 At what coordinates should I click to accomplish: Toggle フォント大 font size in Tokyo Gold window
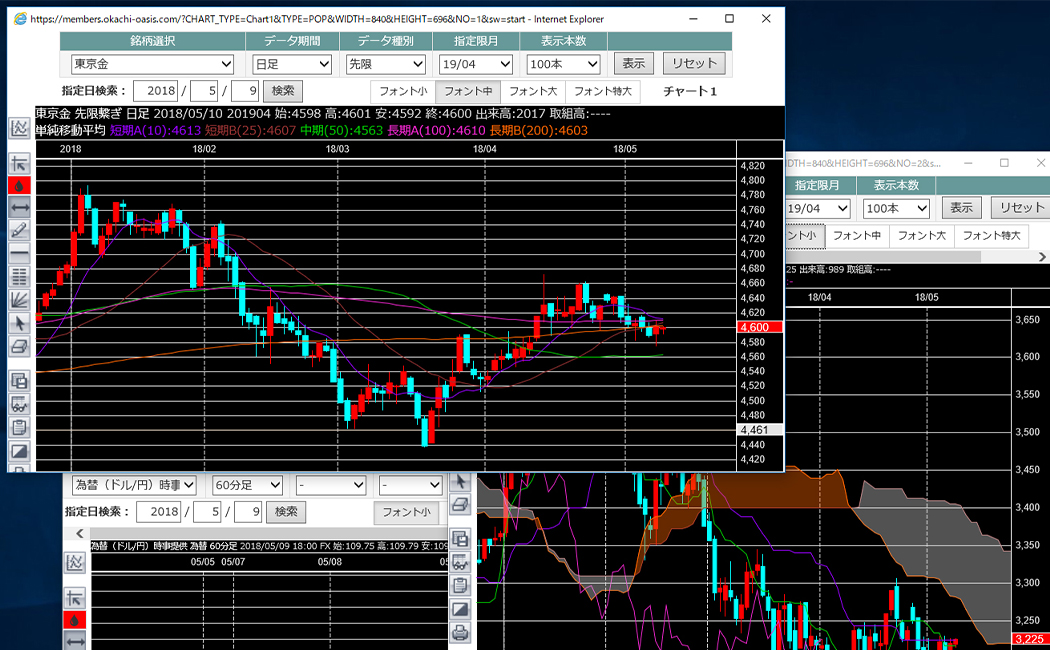[532, 91]
